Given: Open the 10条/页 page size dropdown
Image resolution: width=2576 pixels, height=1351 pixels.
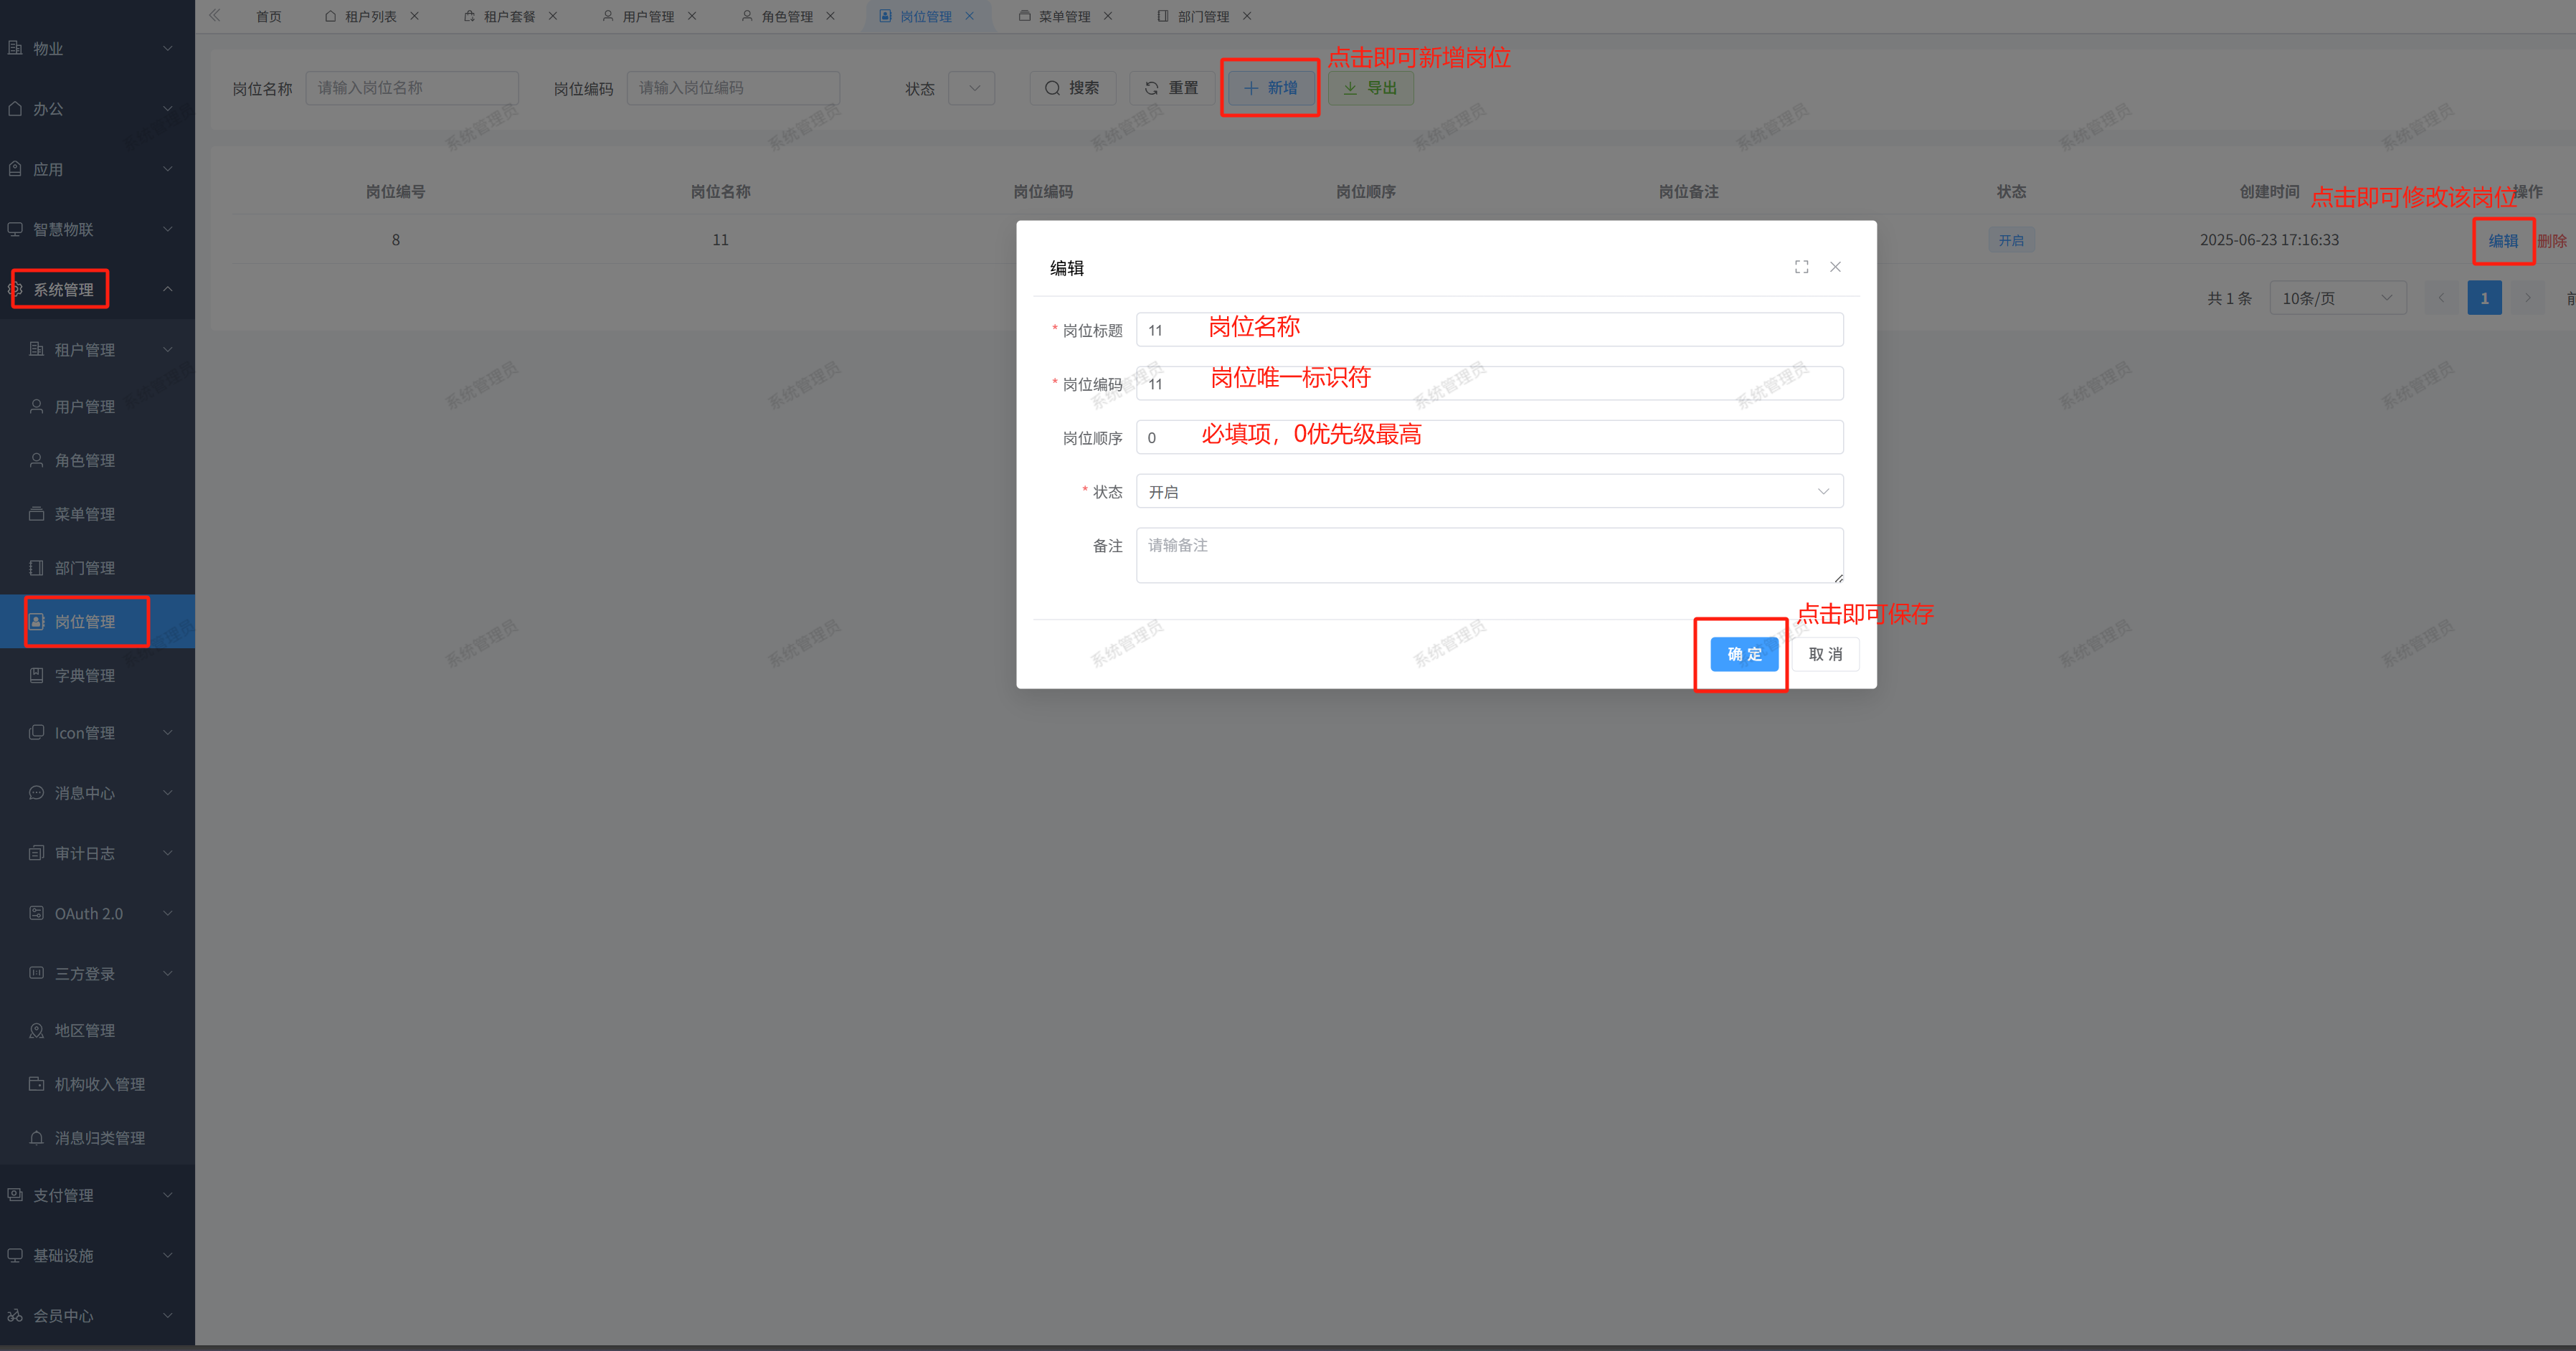Looking at the screenshot, I should pos(2336,298).
